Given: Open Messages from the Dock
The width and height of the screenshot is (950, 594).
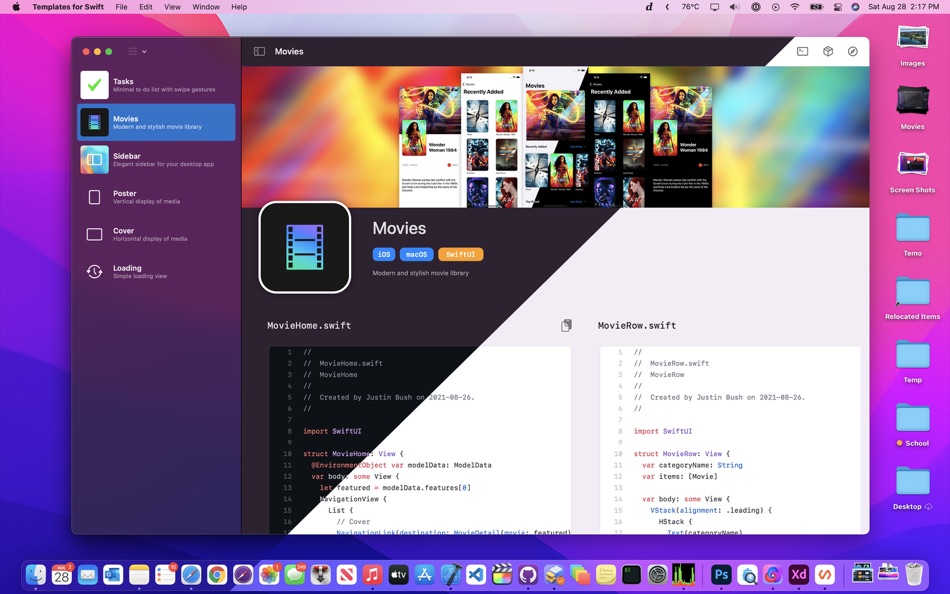Looking at the screenshot, I should [294, 574].
